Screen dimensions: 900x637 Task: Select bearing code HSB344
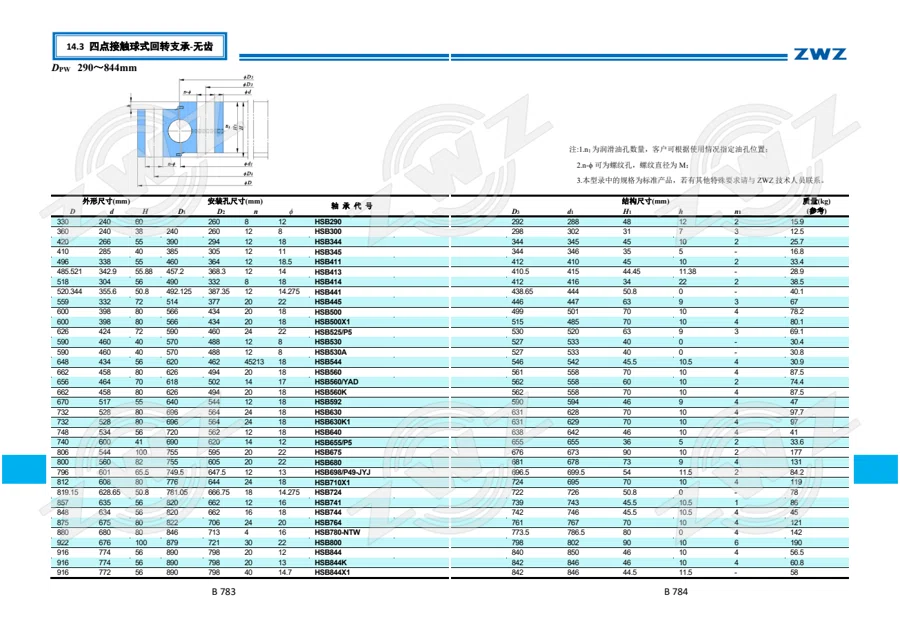coord(328,242)
